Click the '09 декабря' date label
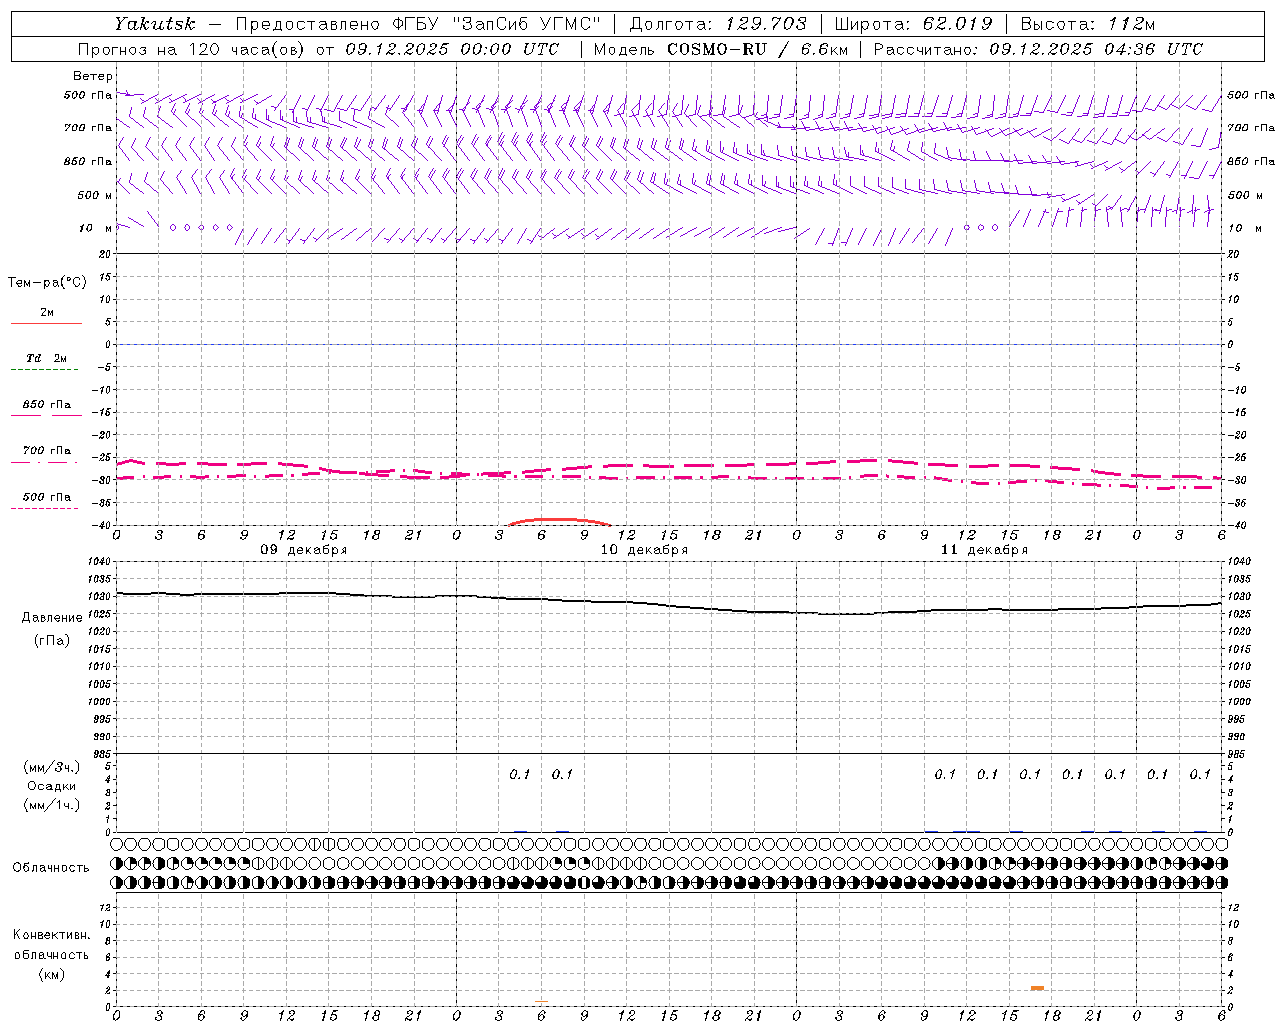Viewport: 1280px width, 1024px height. tap(304, 550)
